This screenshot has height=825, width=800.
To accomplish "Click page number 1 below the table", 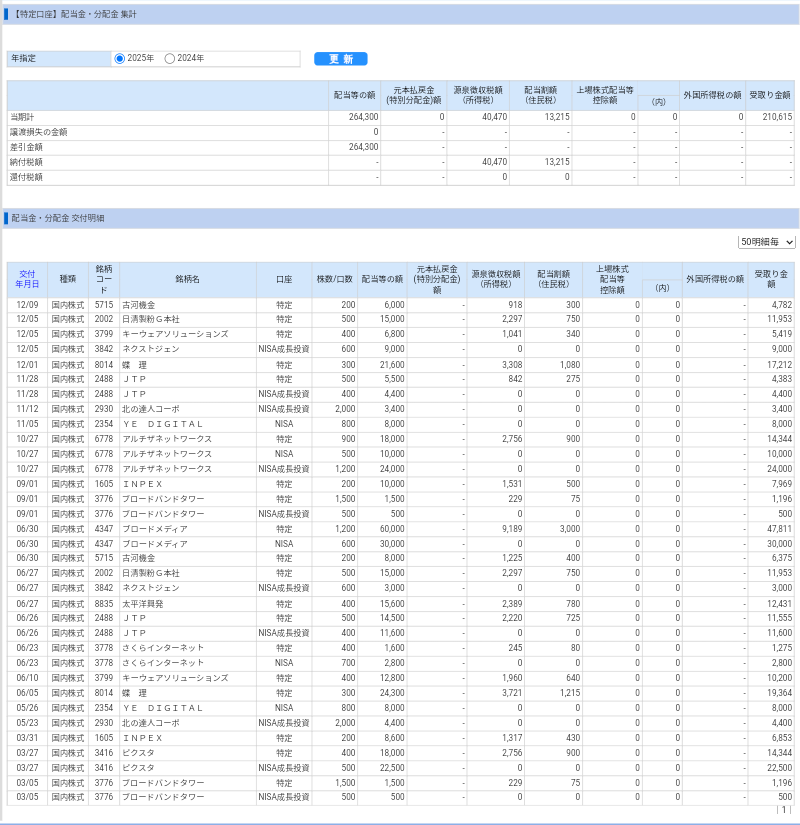I will tap(784, 810).
